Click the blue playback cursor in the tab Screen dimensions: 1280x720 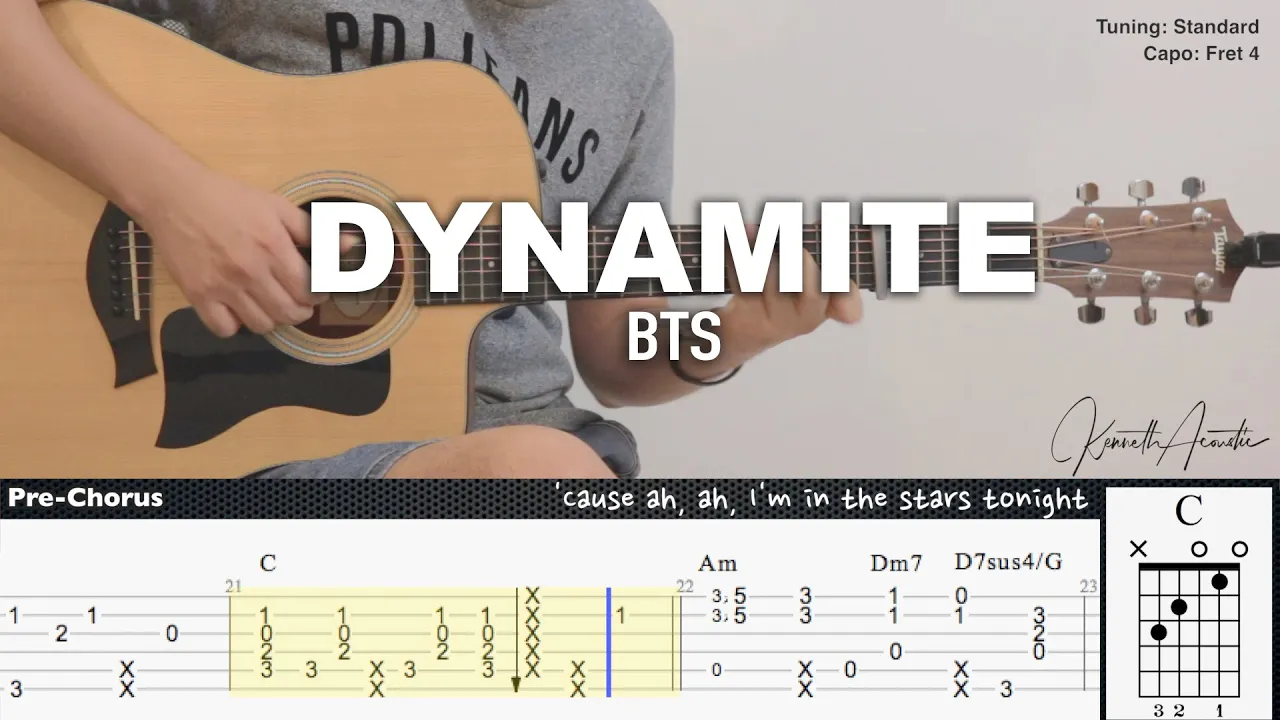click(x=608, y=641)
